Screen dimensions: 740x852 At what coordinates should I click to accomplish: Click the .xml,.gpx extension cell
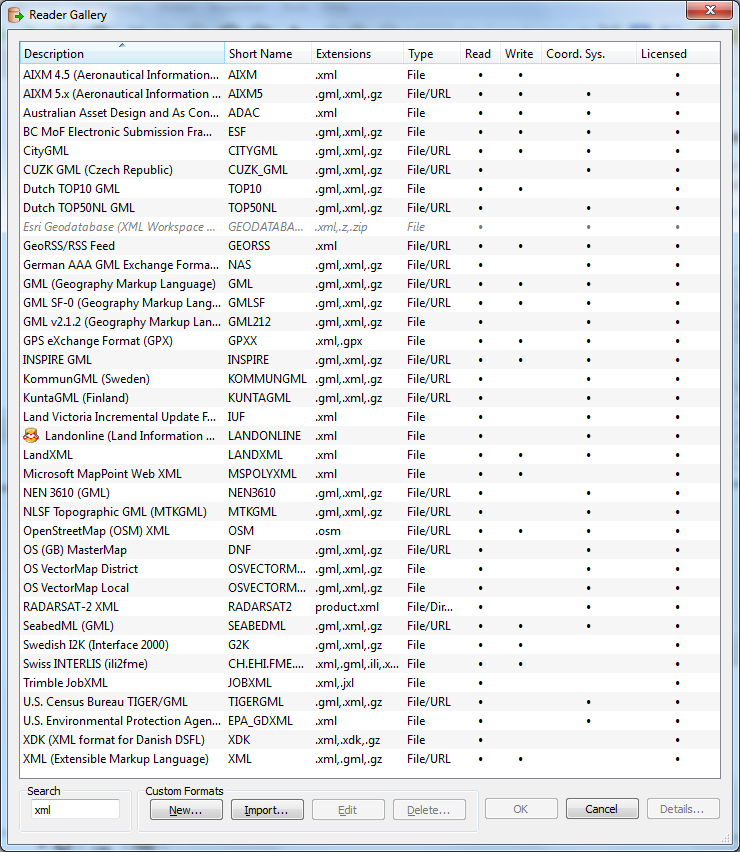[x=338, y=341]
